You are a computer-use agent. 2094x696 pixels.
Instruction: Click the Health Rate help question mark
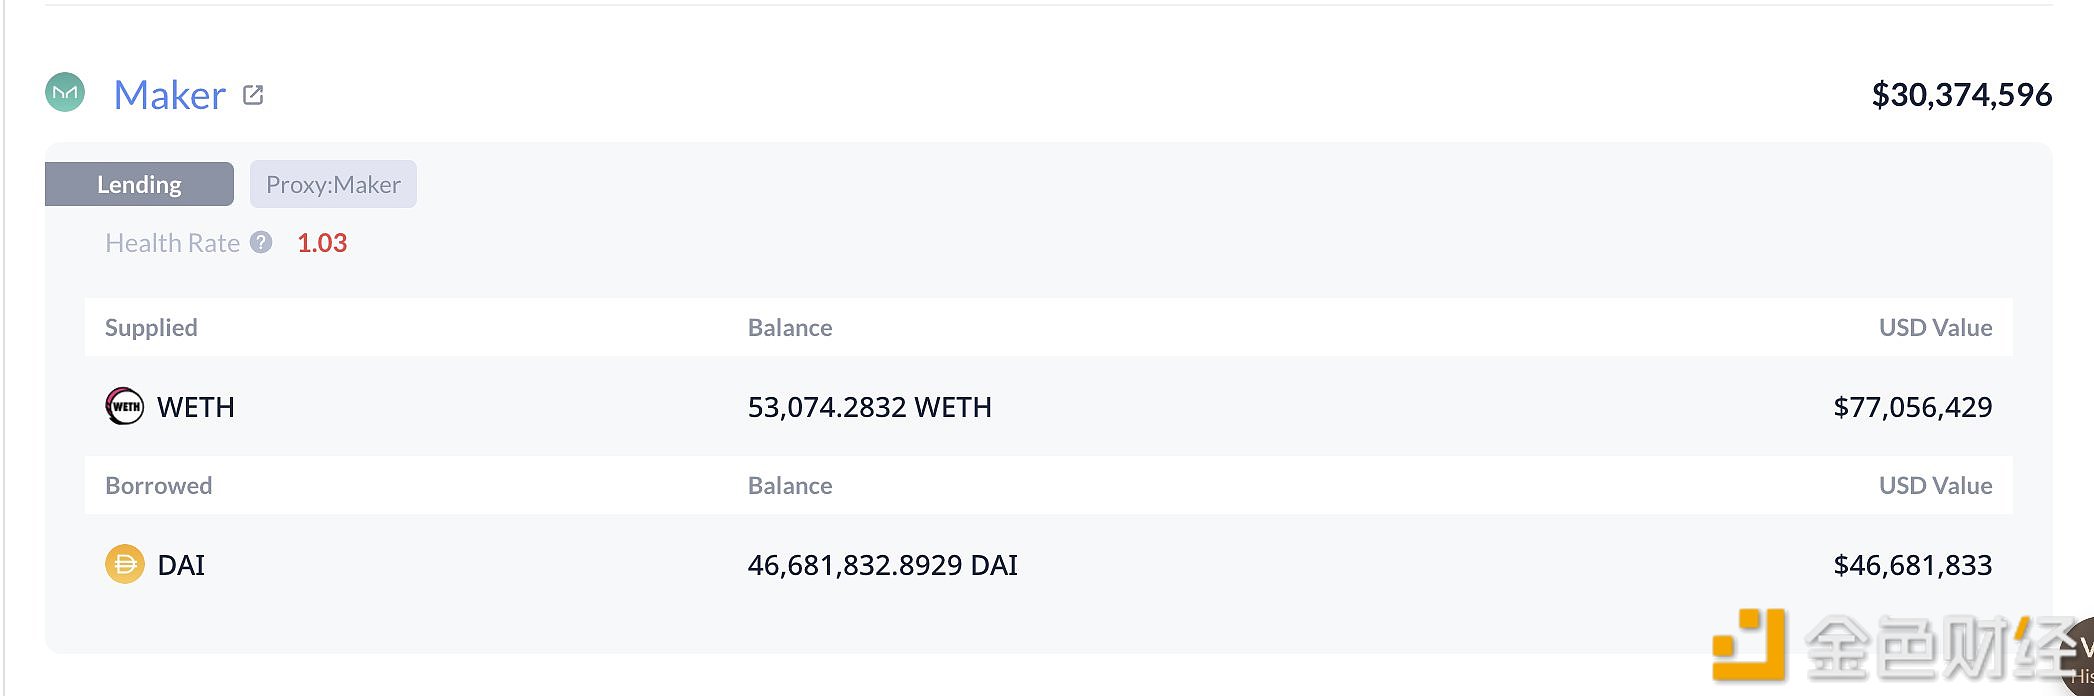(261, 243)
